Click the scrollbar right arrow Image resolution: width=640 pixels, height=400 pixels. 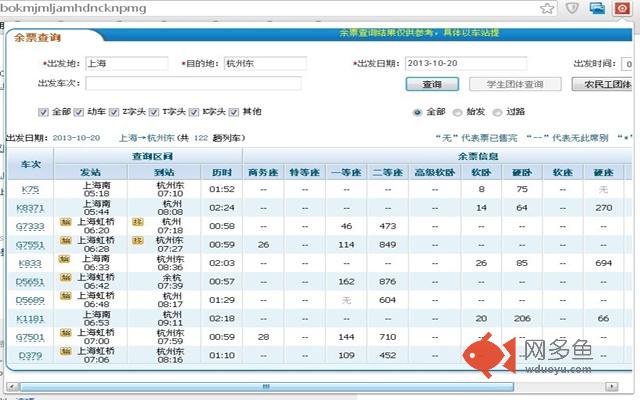click(611, 387)
